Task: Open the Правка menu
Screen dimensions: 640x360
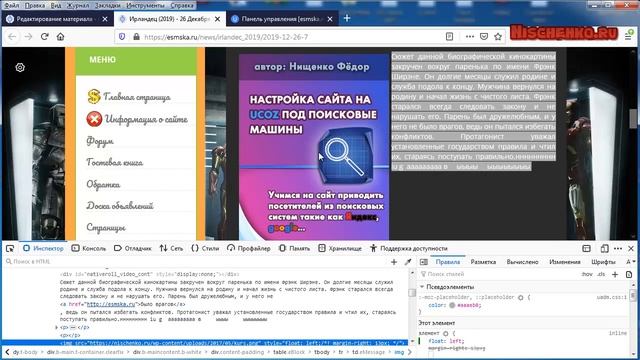Action: click(x=35, y=6)
